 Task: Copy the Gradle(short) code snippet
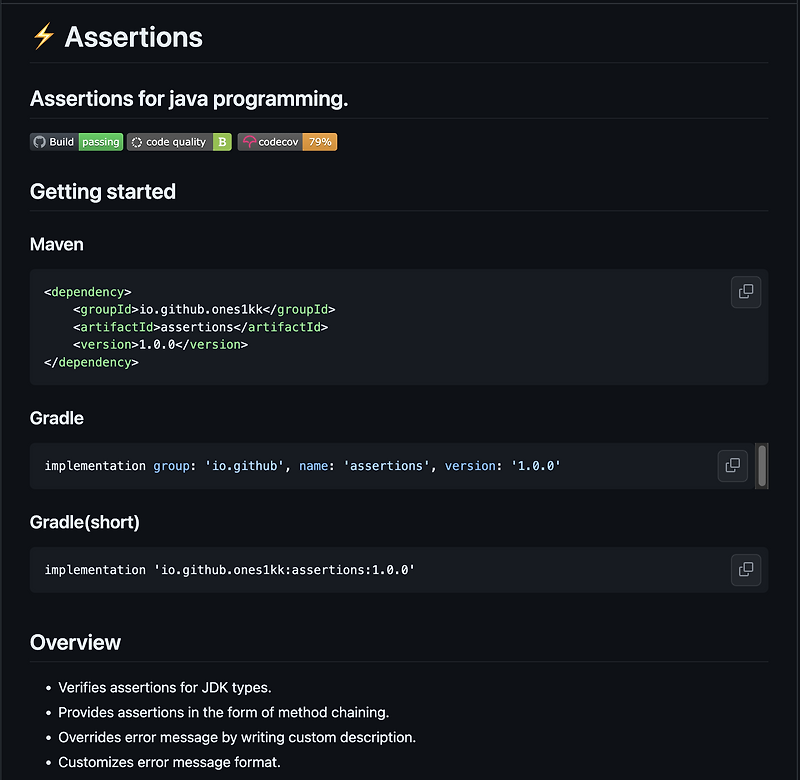pyautogui.click(x=746, y=569)
